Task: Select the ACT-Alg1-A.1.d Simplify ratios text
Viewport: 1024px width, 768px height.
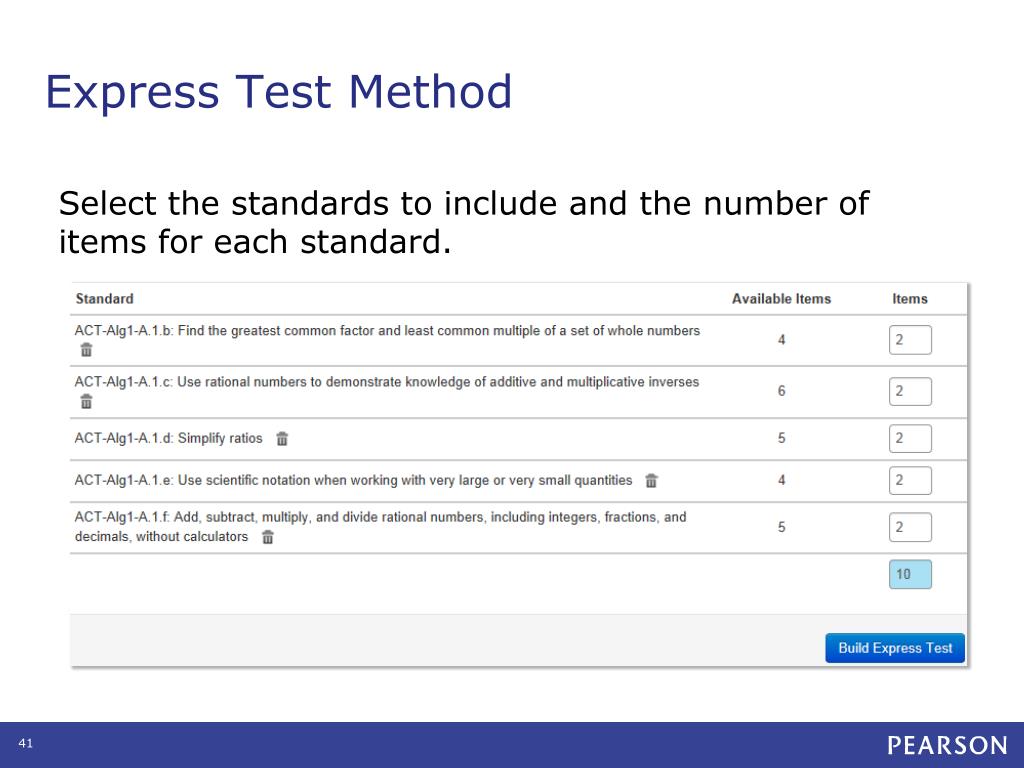Action: [x=168, y=438]
